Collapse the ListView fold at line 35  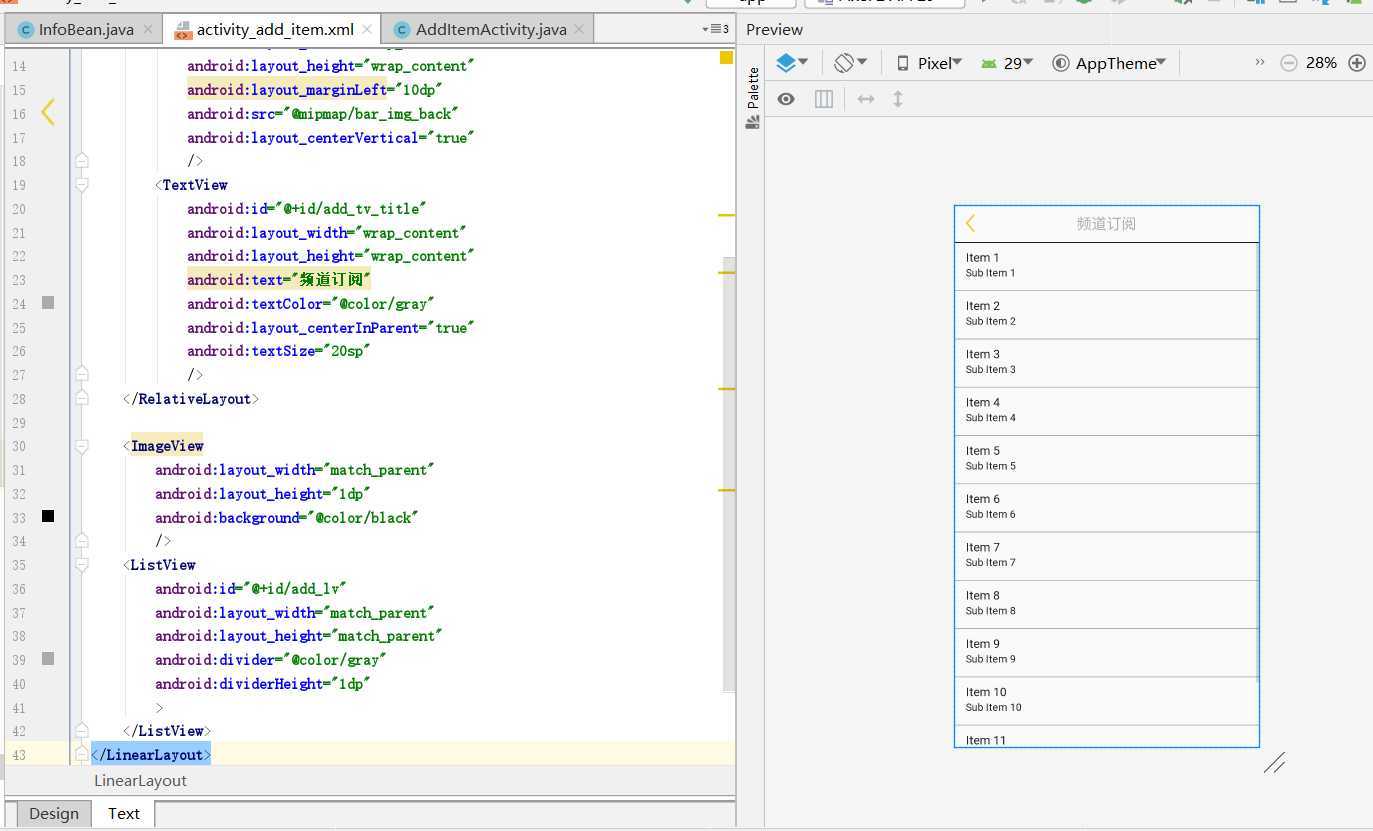tap(82, 565)
